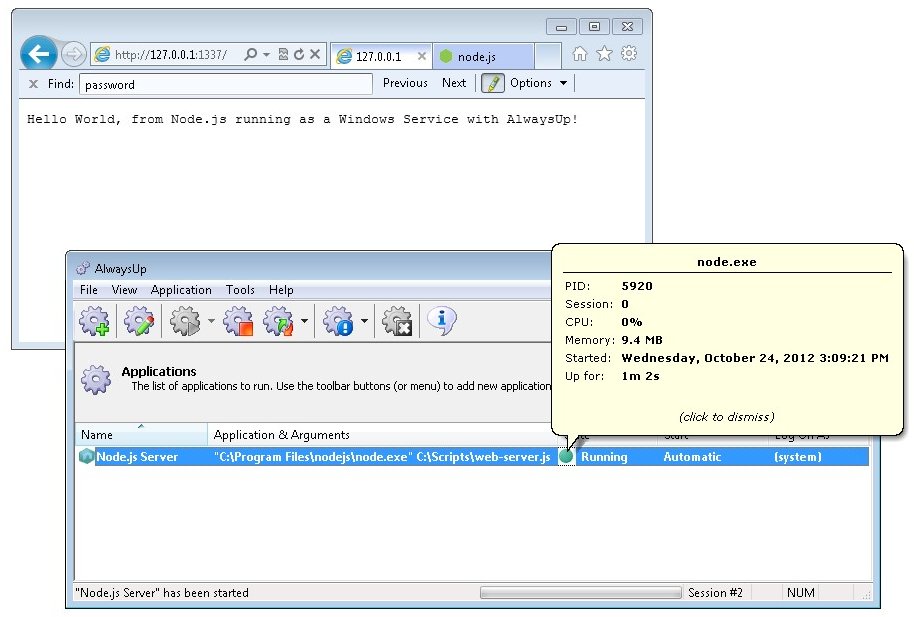Click the status bar message Node.js Server has been started
Image resolution: width=914 pixels, height=617 pixels.
[162, 593]
